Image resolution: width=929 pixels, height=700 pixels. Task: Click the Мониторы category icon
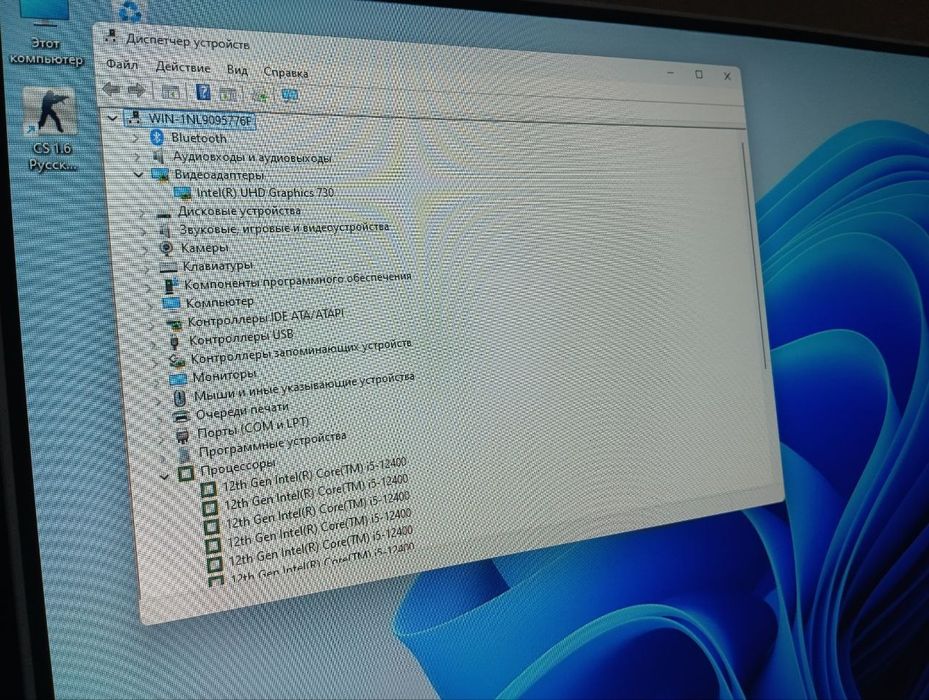pyautogui.click(x=178, y=378)
